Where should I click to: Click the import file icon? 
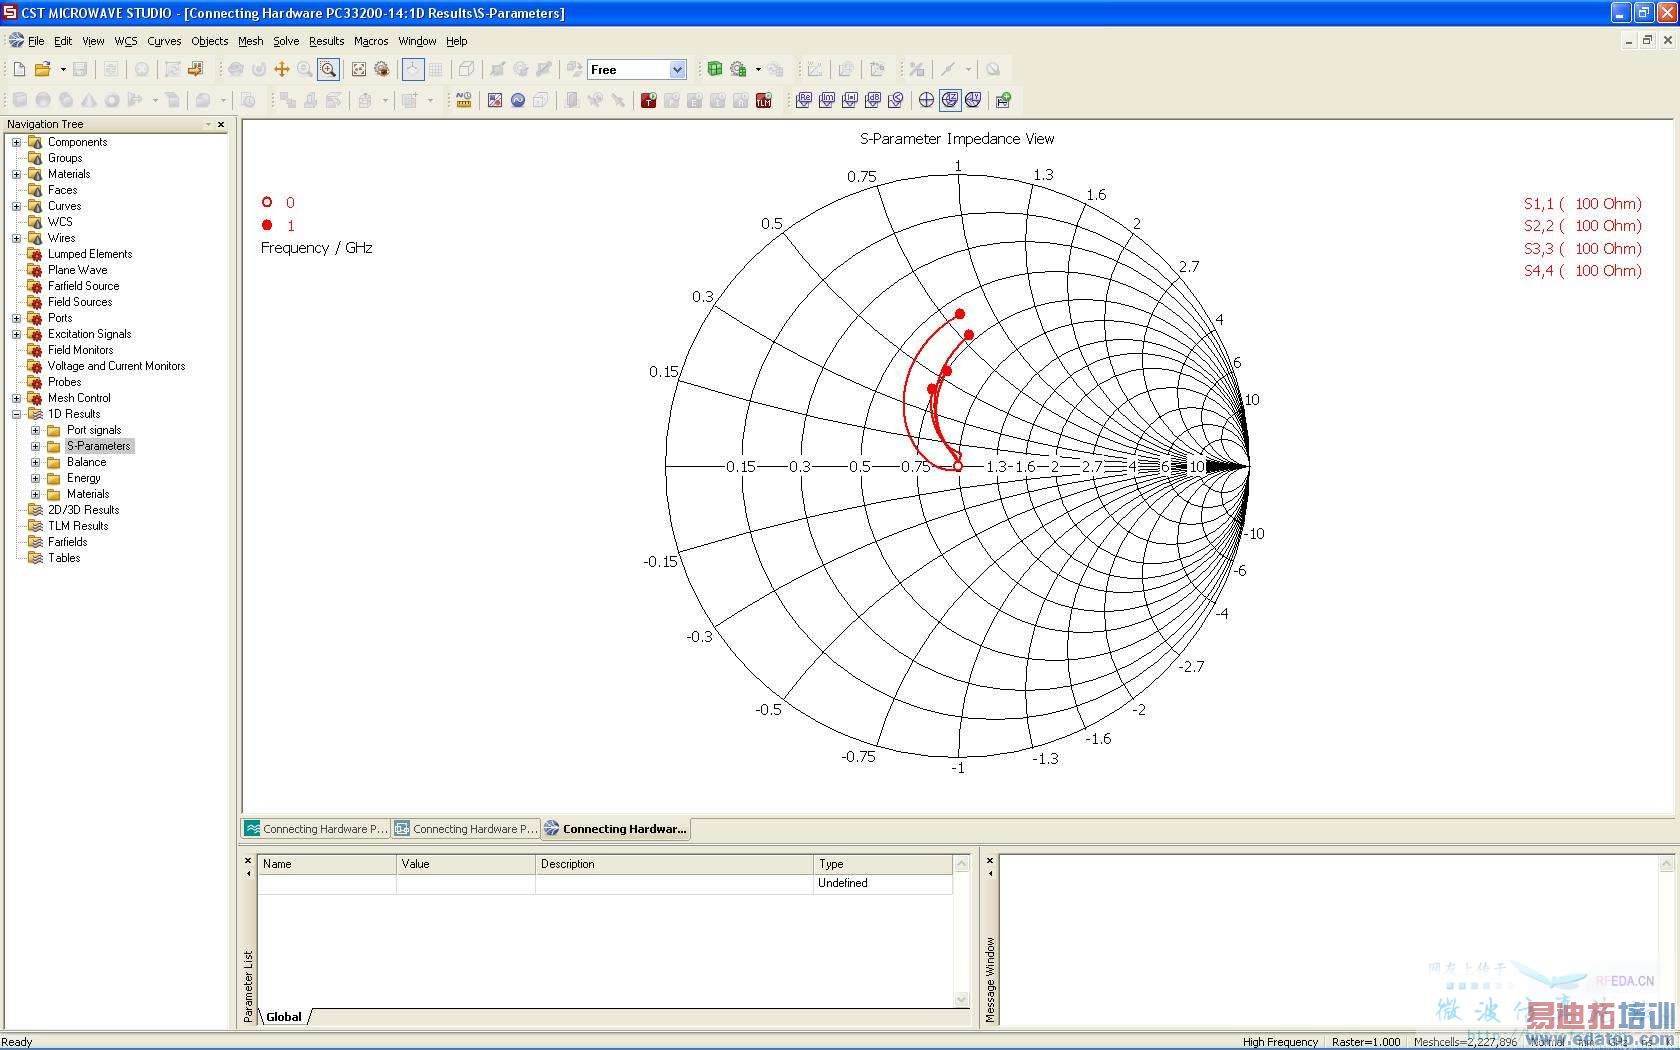pyautogui.click(x=195, y=69)
